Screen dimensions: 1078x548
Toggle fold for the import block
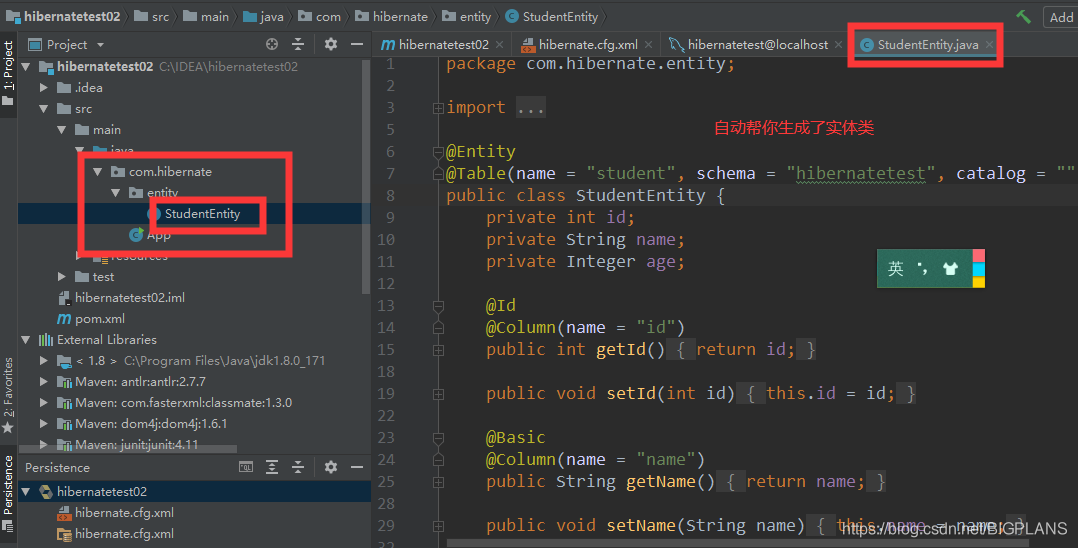pos(437,107)
